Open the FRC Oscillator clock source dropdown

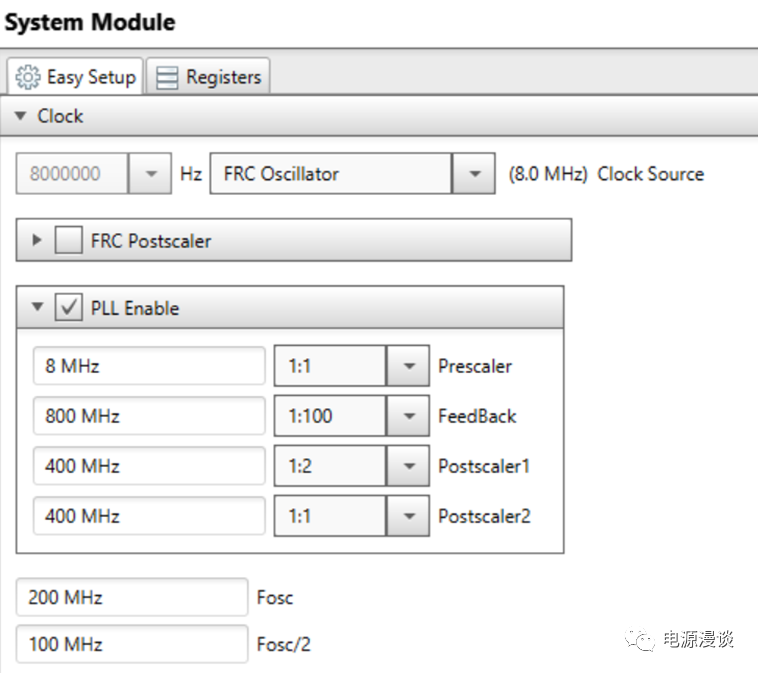pos(473,174)
